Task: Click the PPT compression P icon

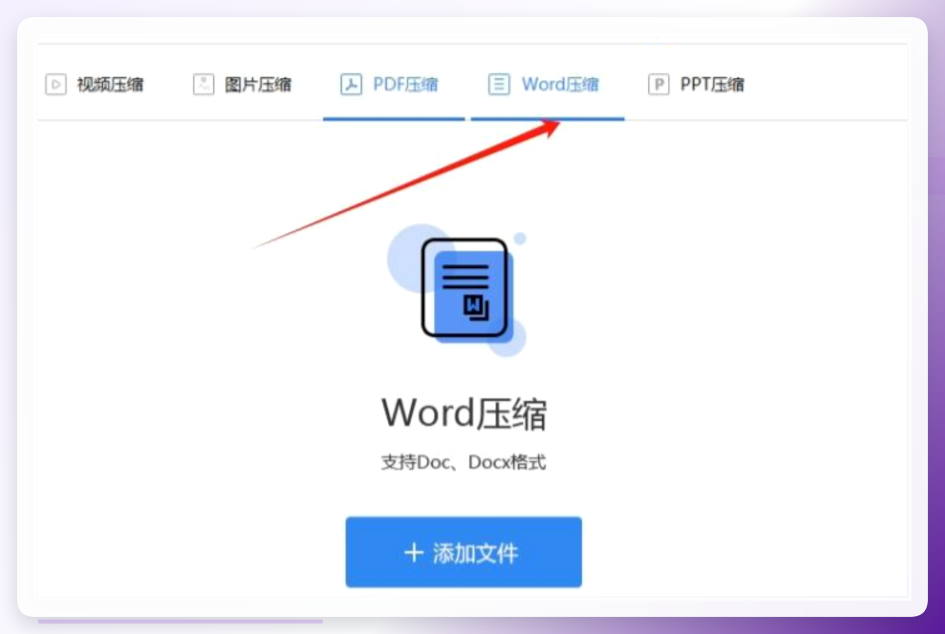Action: (x=658, y=84)
